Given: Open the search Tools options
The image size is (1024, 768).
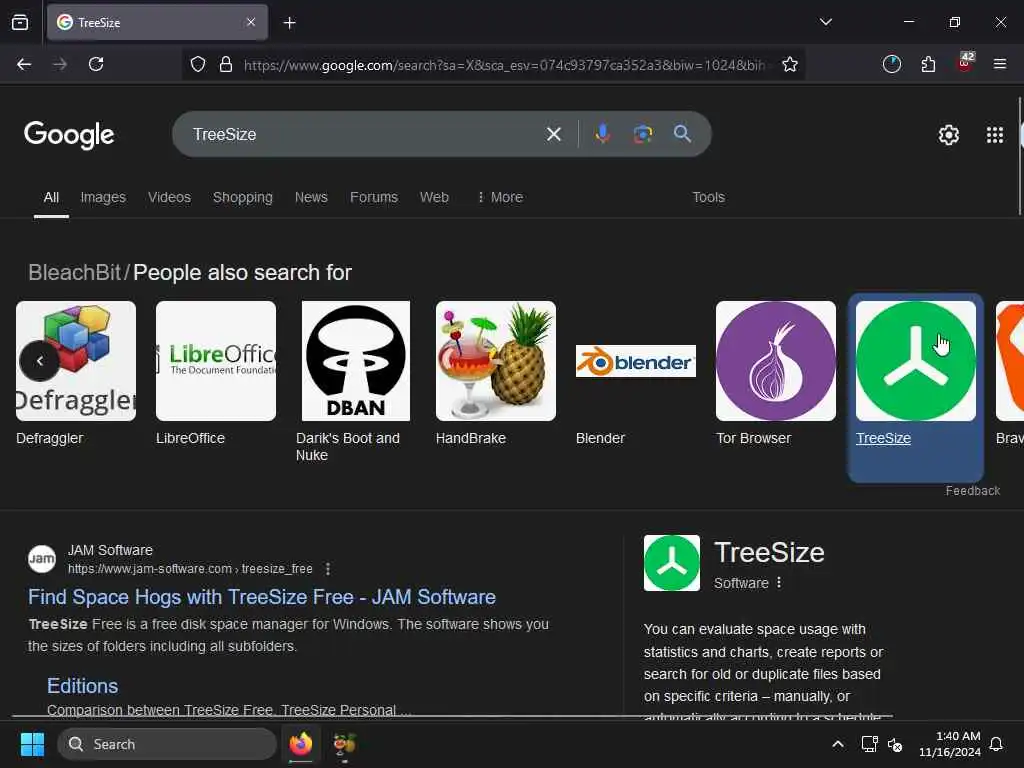Looking at the screenshot, I should click(709, 197).
